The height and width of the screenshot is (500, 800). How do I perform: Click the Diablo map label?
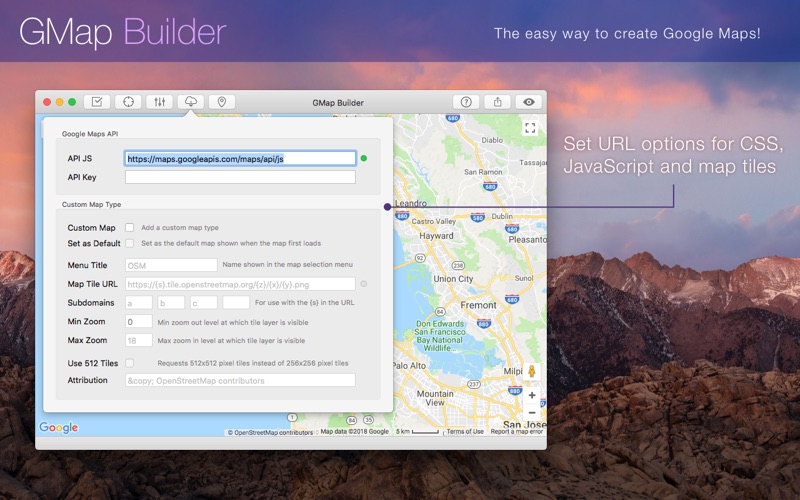click(492, 140)
